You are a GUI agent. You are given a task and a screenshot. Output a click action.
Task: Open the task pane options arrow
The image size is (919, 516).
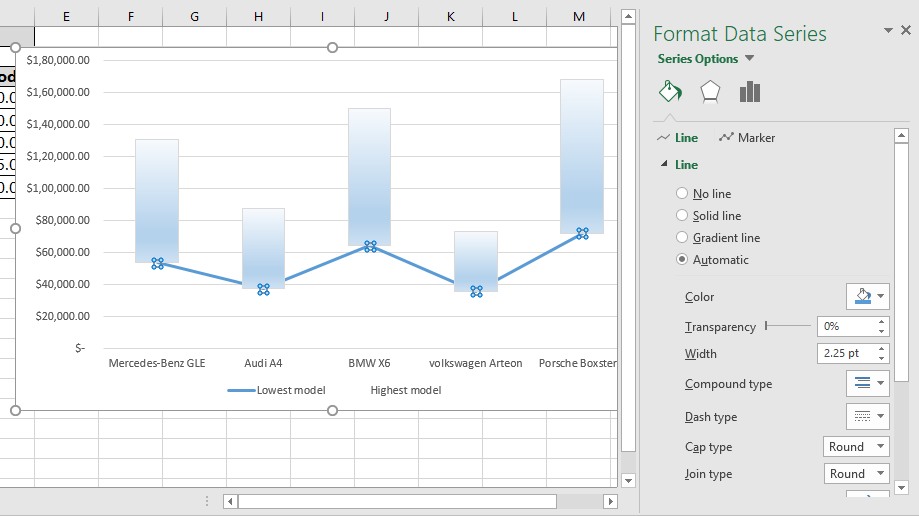889,30
